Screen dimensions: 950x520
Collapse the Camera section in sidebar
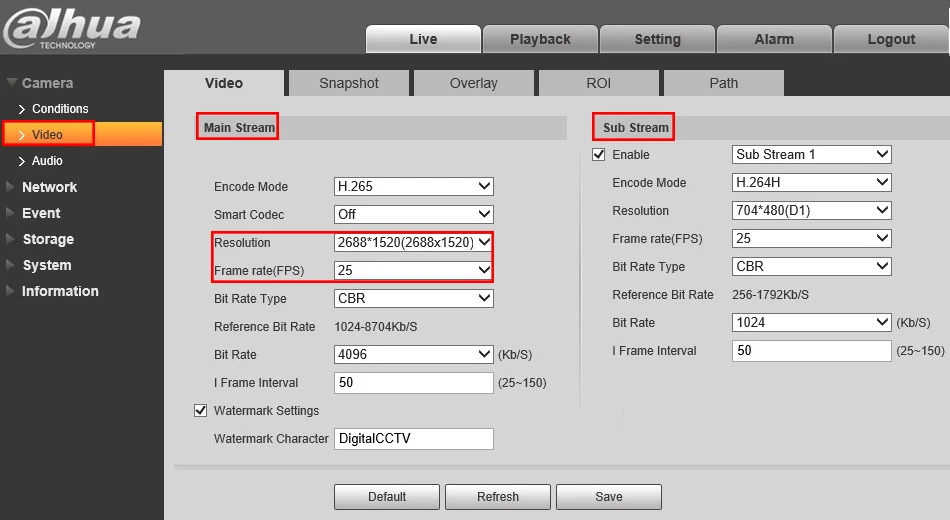40,83
